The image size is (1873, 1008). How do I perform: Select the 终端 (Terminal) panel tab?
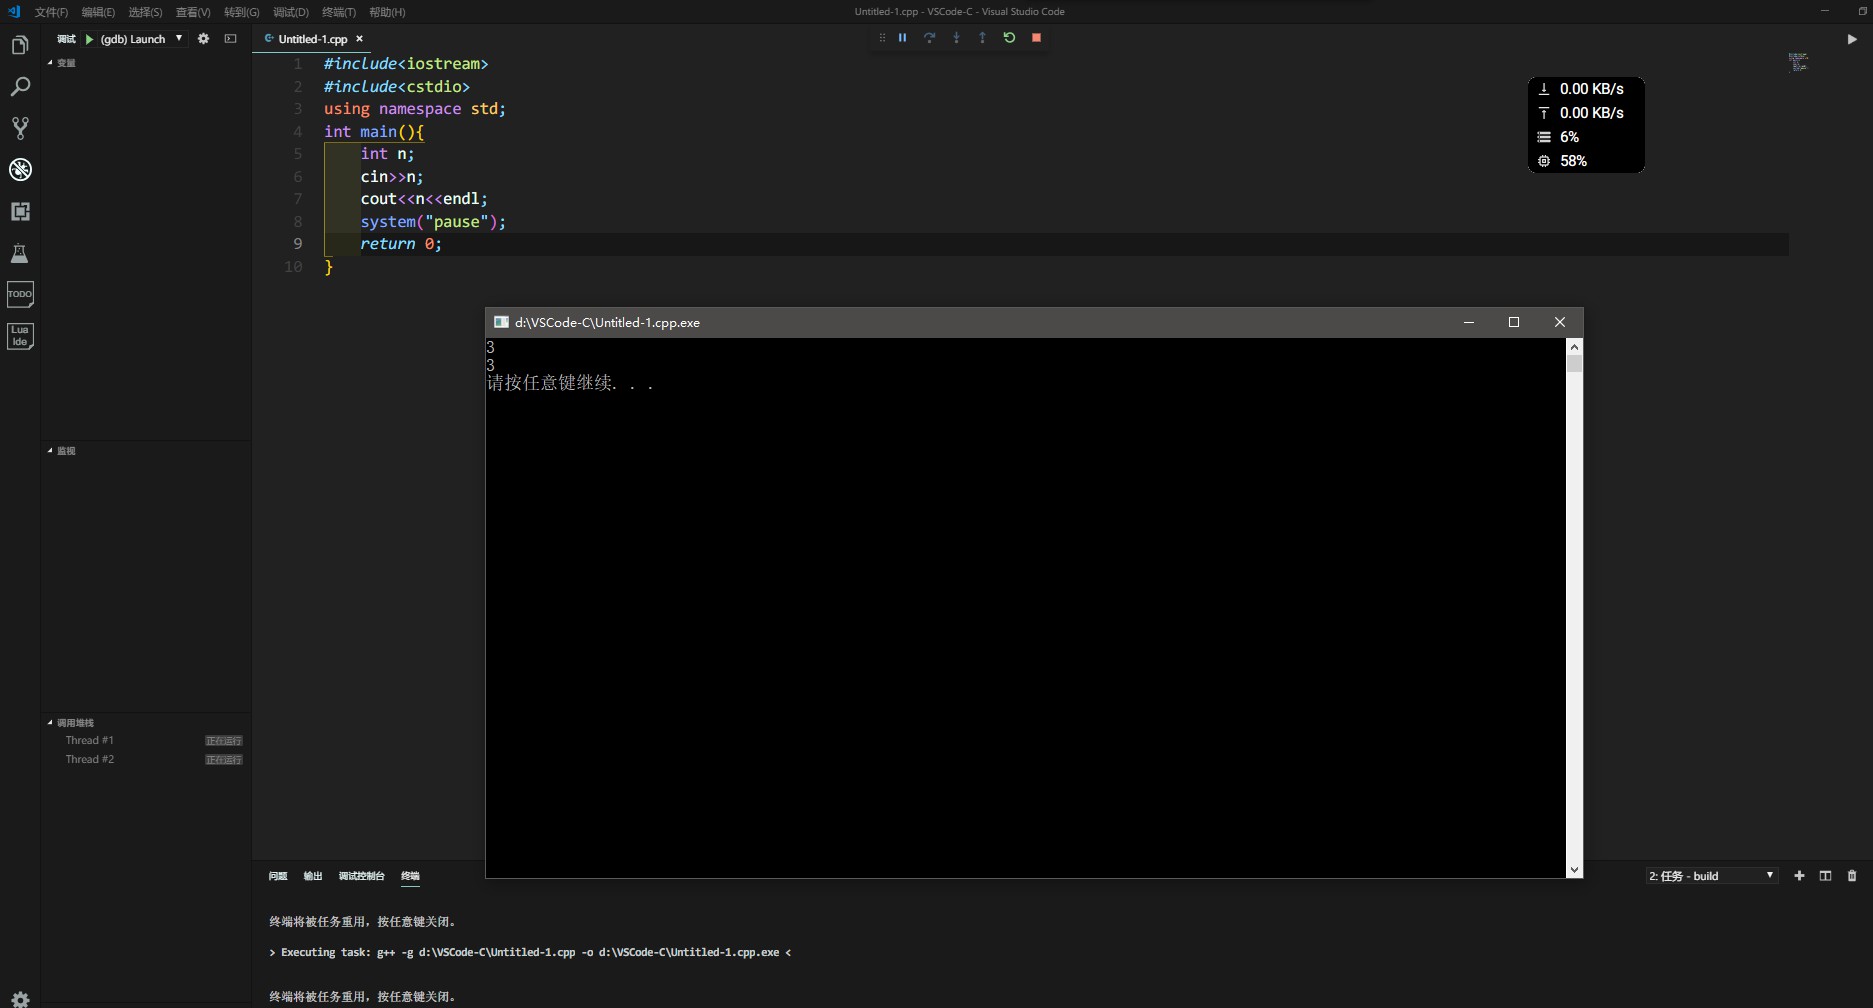(x=410, y=876)
